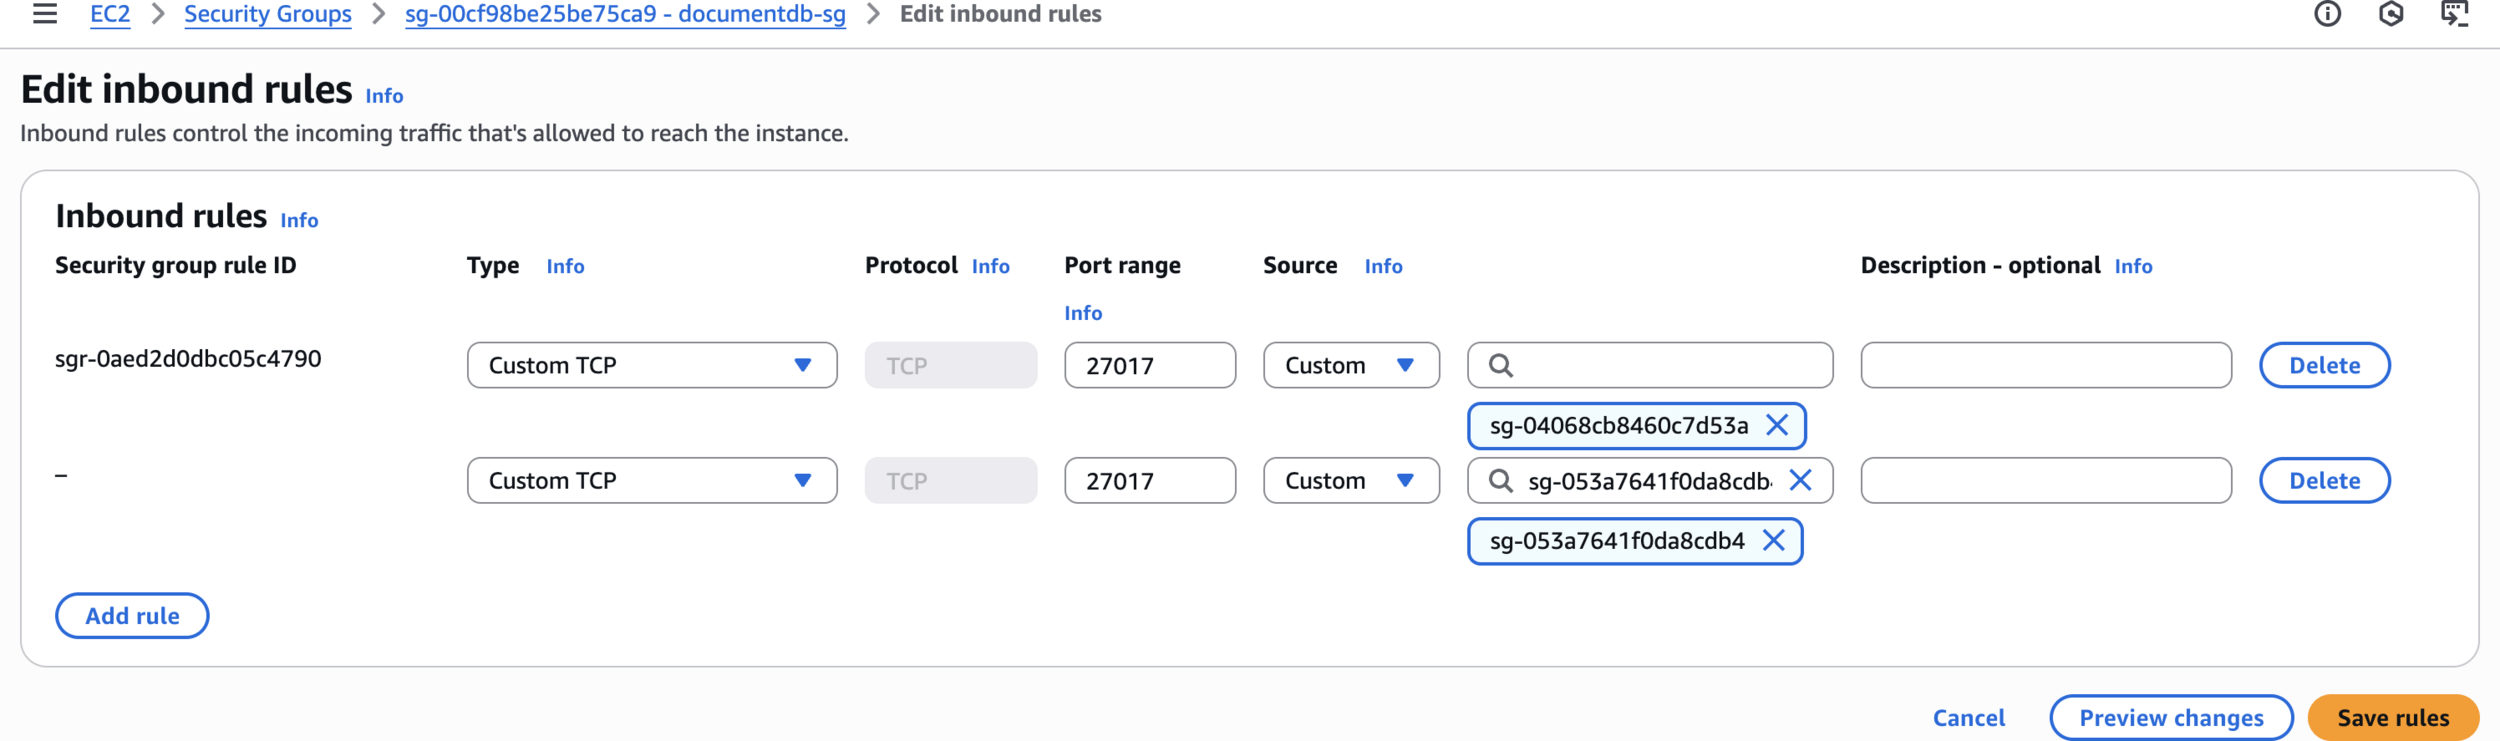Viewport: 2500px width, 741px height.
Task: Open the first rule's Custom source dropdown
Action: pyautogui.click(x=1350, y=366)
